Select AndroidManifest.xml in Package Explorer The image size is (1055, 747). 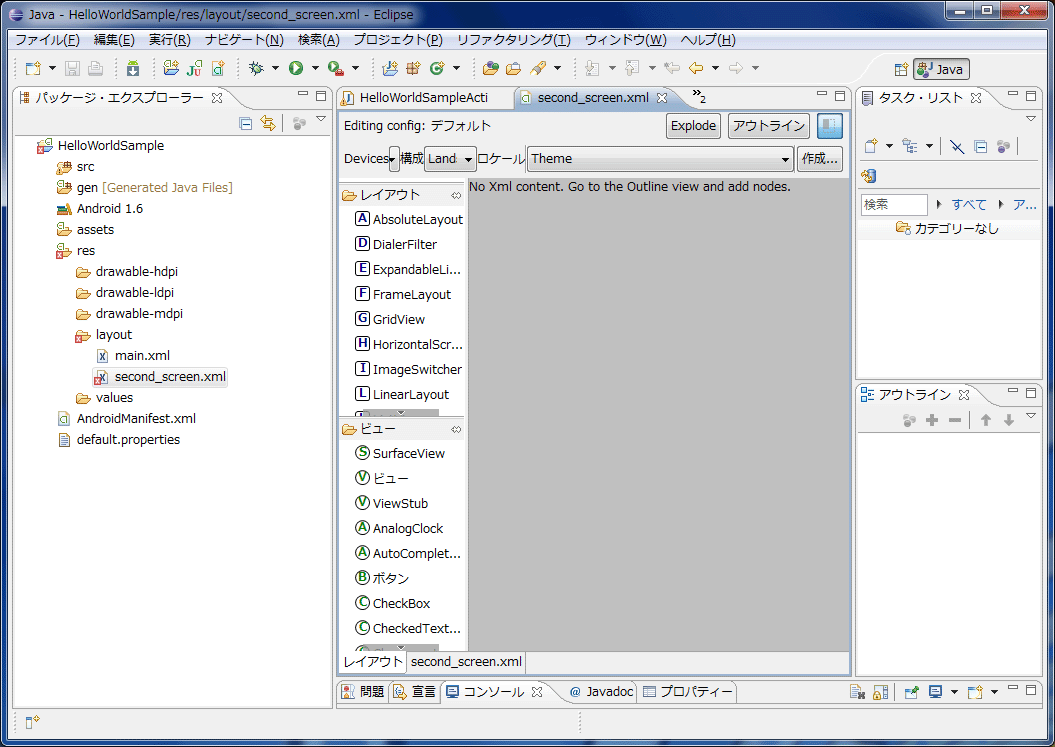pyautogui.click(x=136, y=419)
